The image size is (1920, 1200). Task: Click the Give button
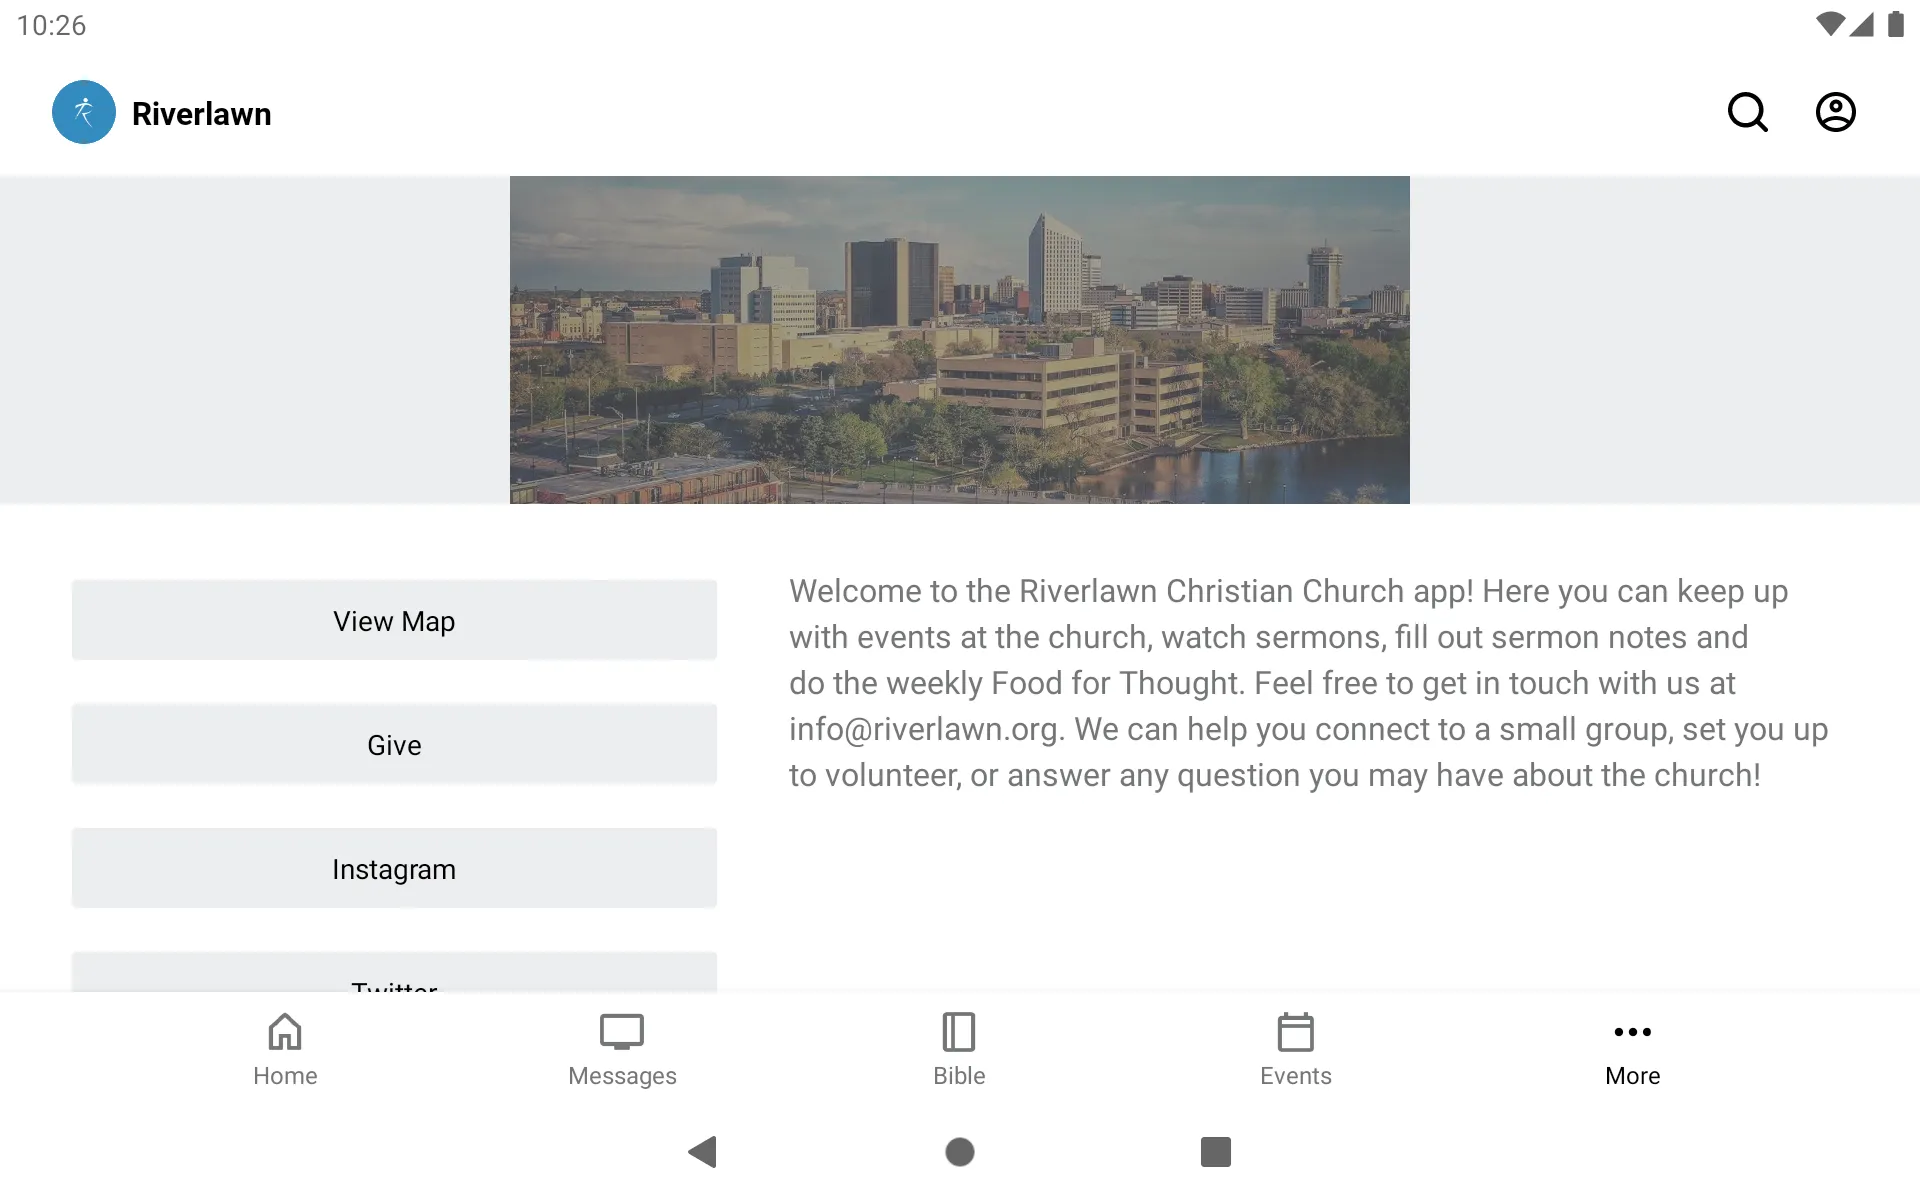(x=394, y=744)
